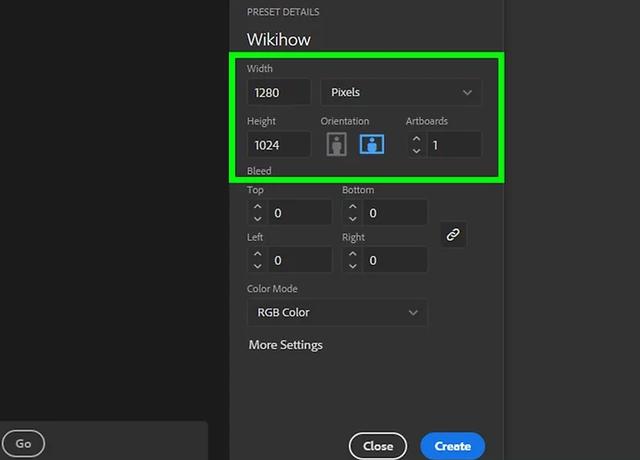
Task: Increase Bottom bleed with up arrow
Action: click(x=353, y=207)
